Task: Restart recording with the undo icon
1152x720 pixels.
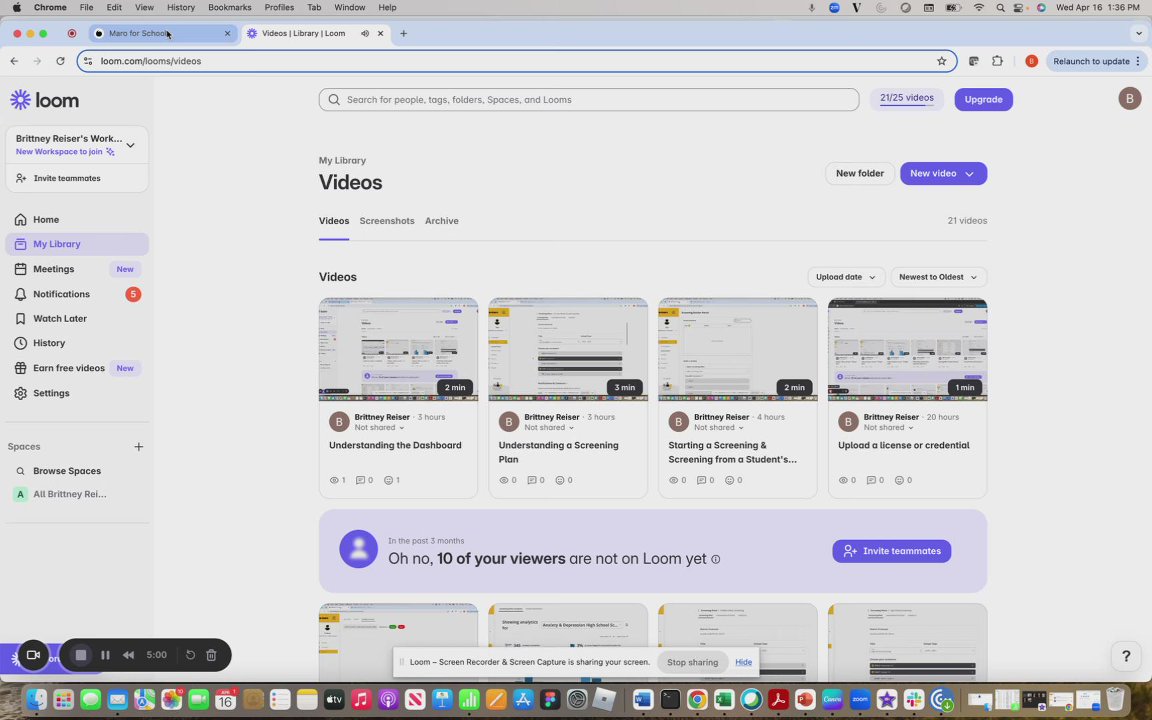Action: 190,655
